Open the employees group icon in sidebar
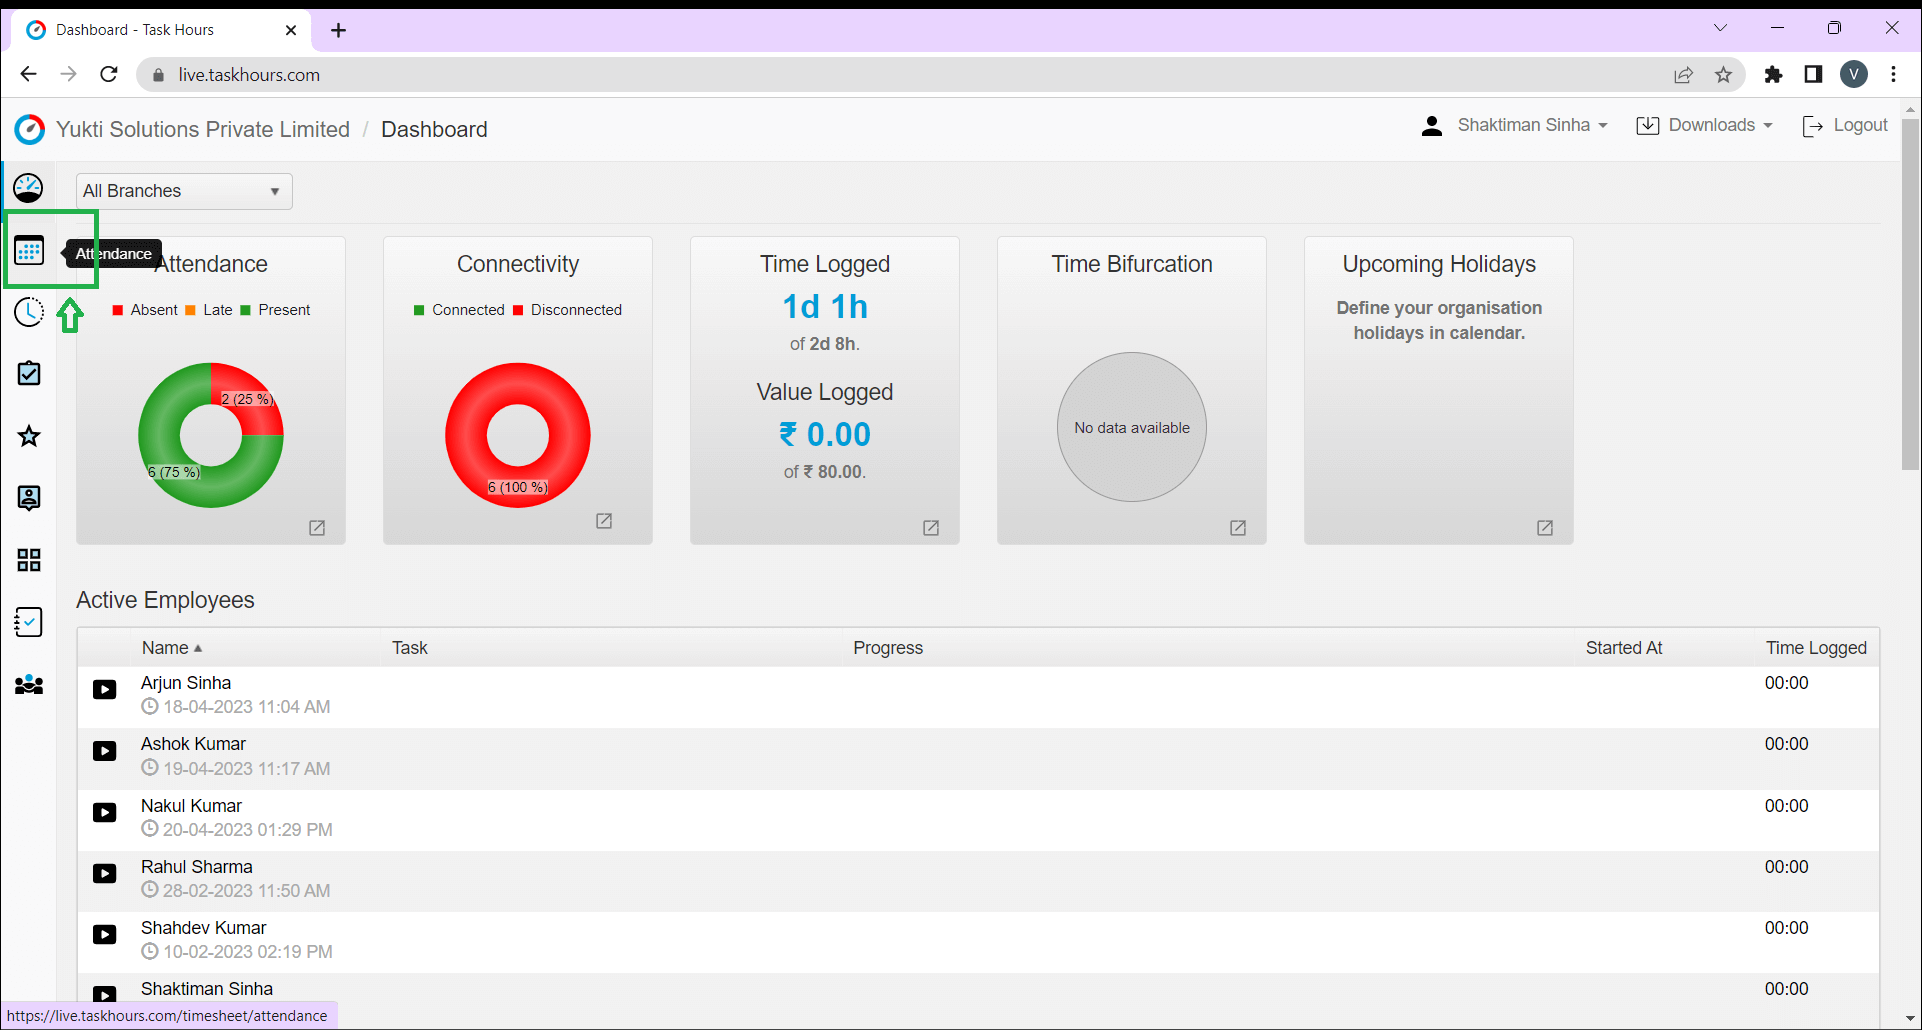The image size is (1922, 1030). (x=29, y=685)
